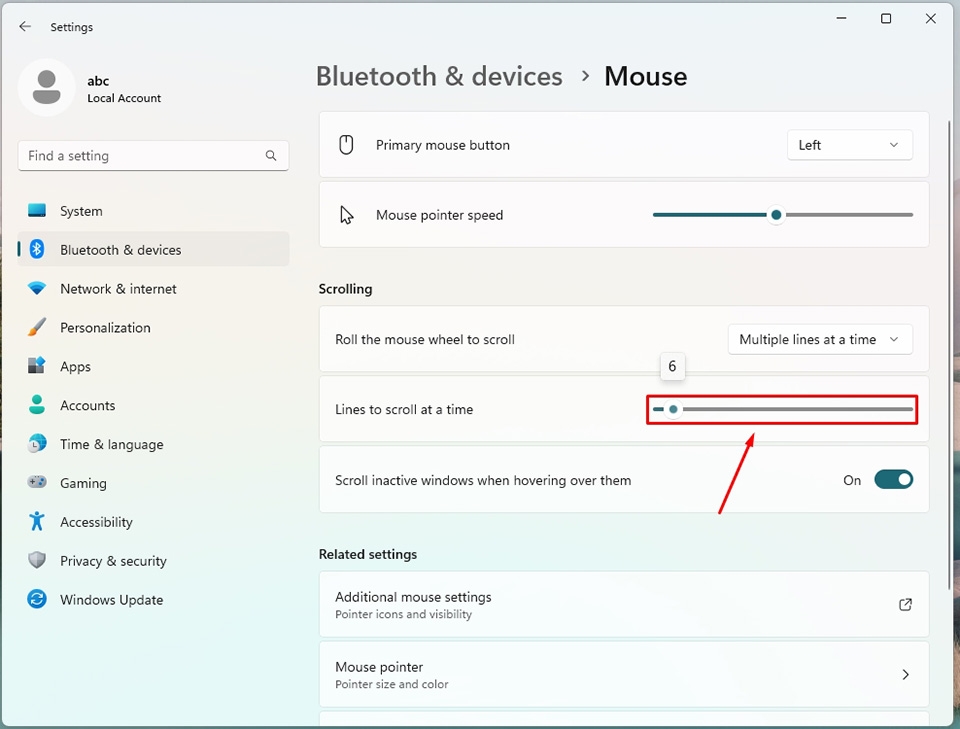Click the Privacy shield icon

(x=37, y=559)
